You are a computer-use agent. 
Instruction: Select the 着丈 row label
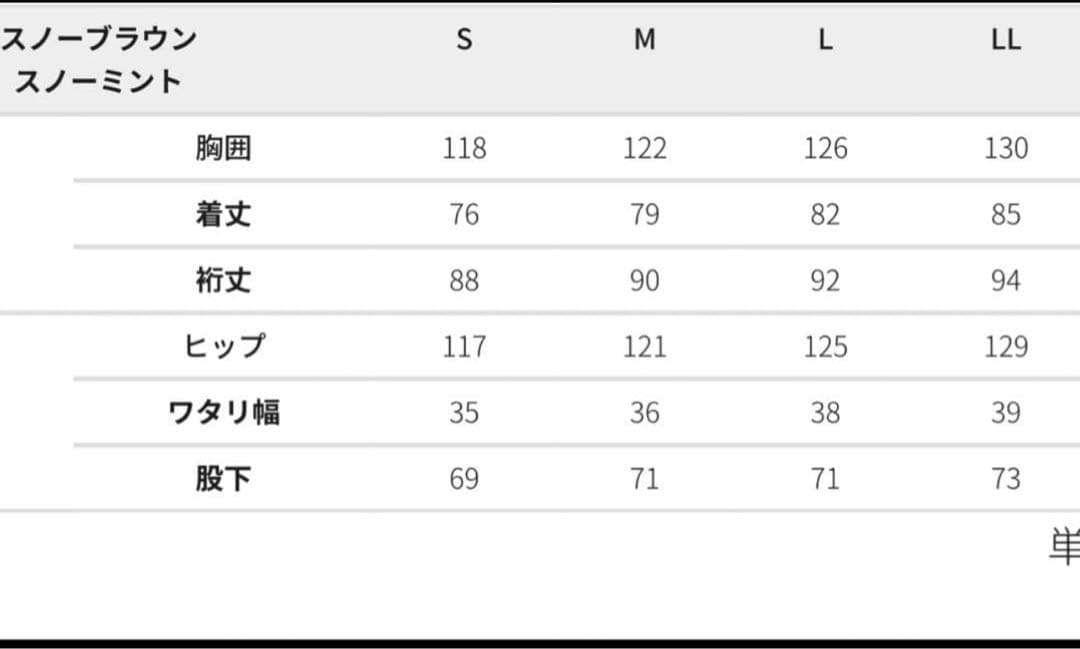(223, 214)
